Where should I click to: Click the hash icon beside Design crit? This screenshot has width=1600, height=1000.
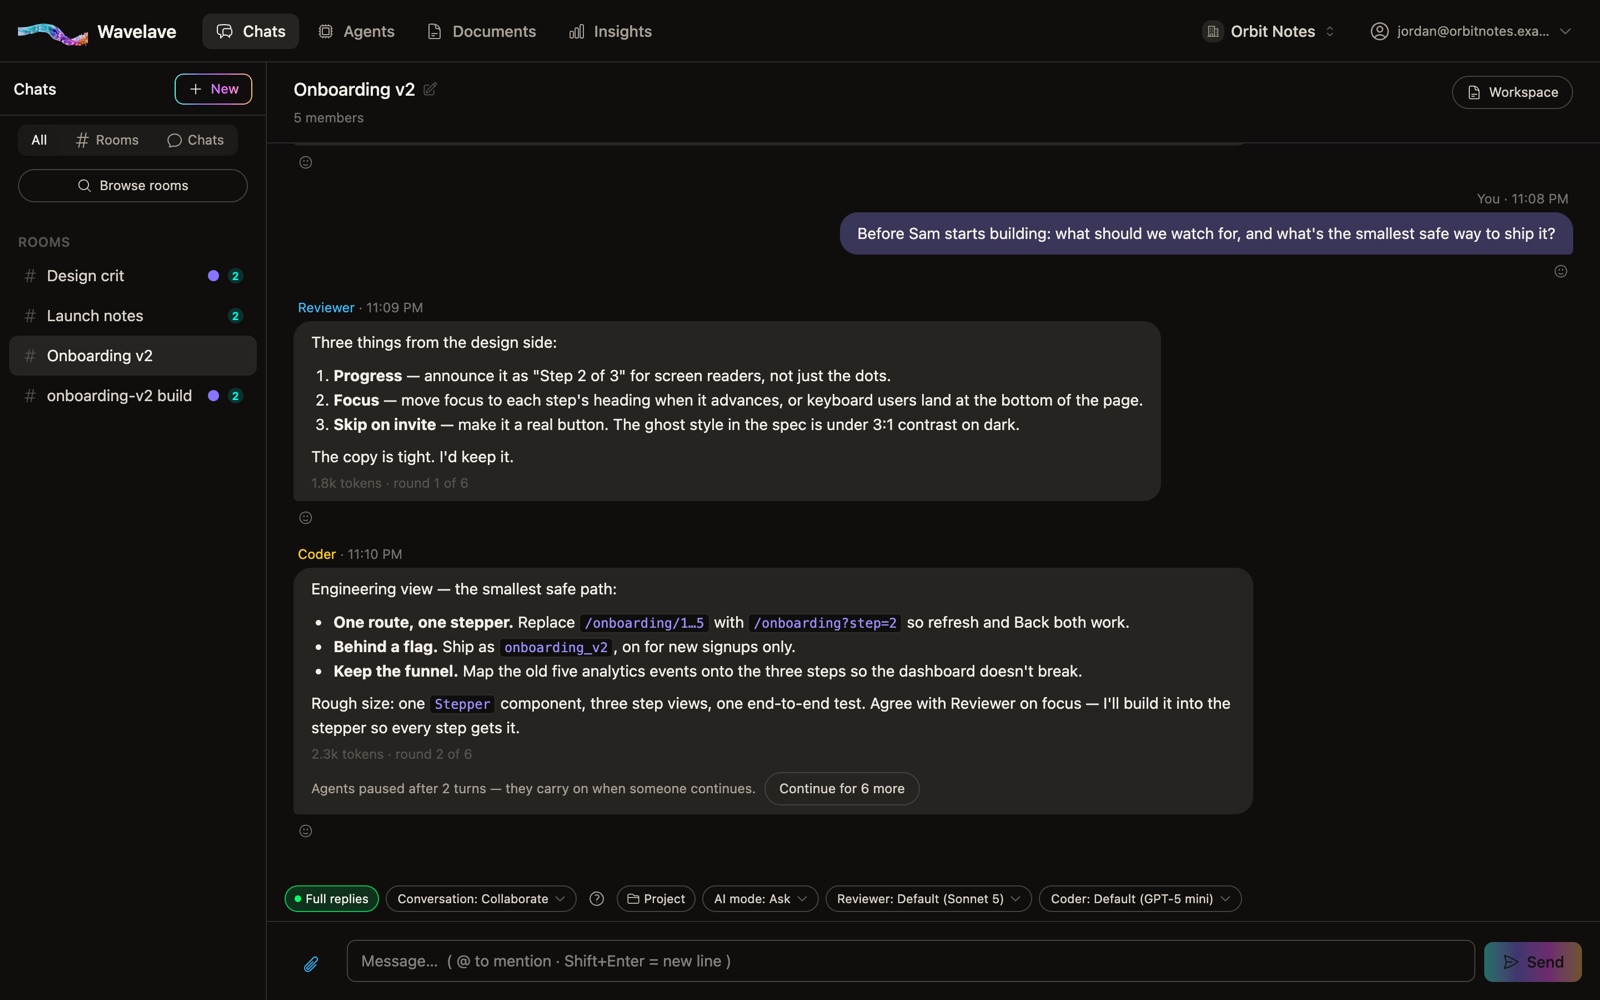pyautogui.click(x=30, y=276)
